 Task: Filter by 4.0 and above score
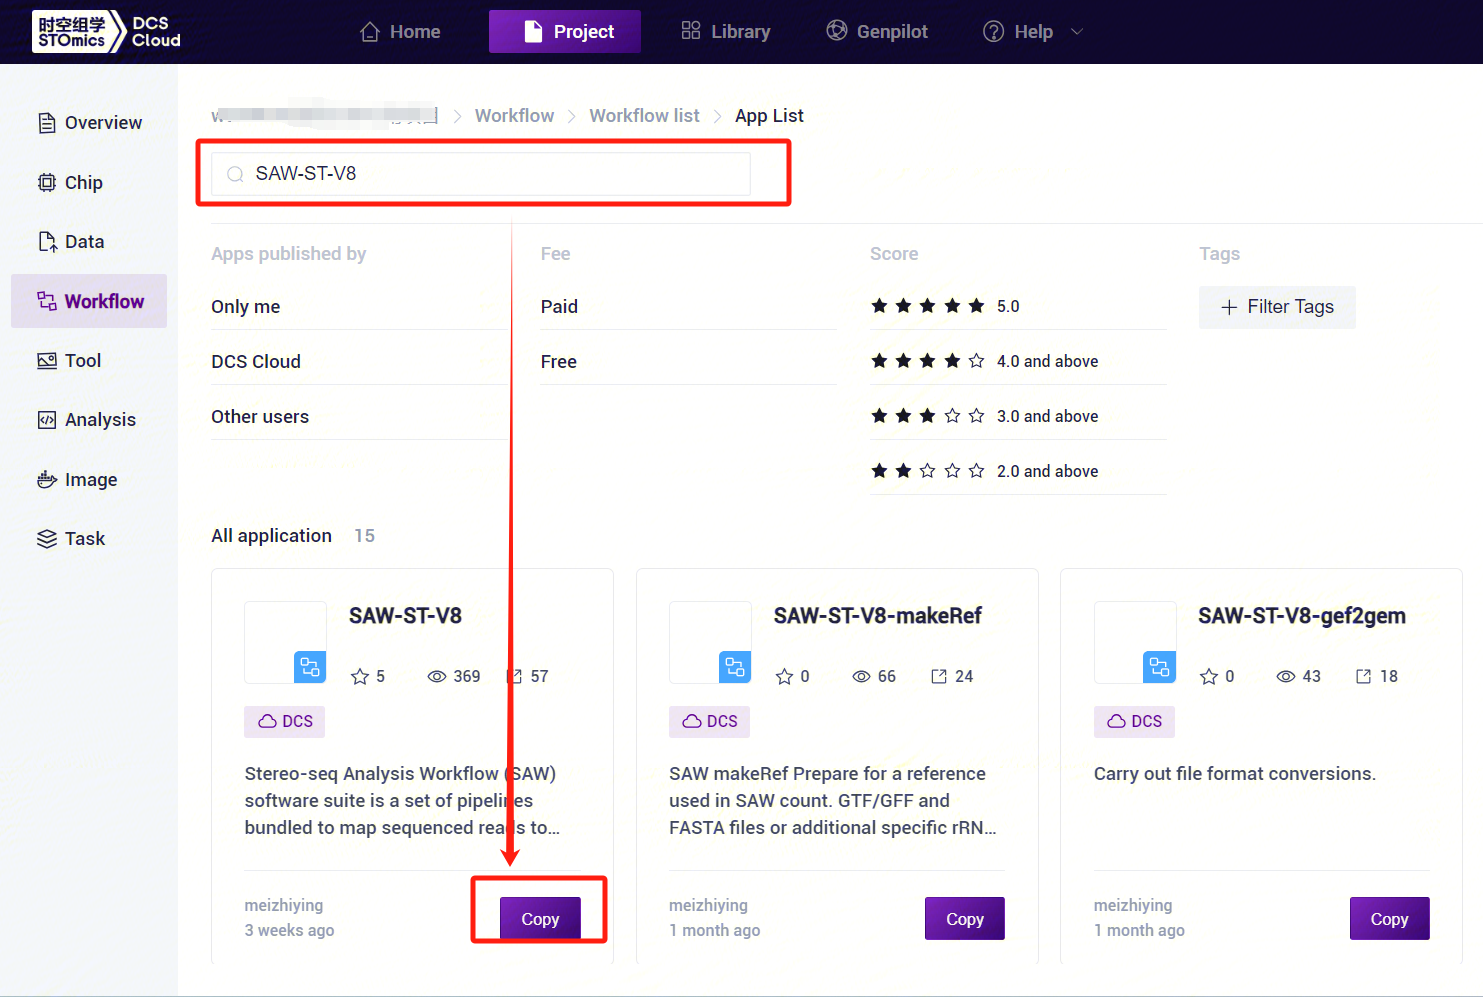tap(984, 361)
